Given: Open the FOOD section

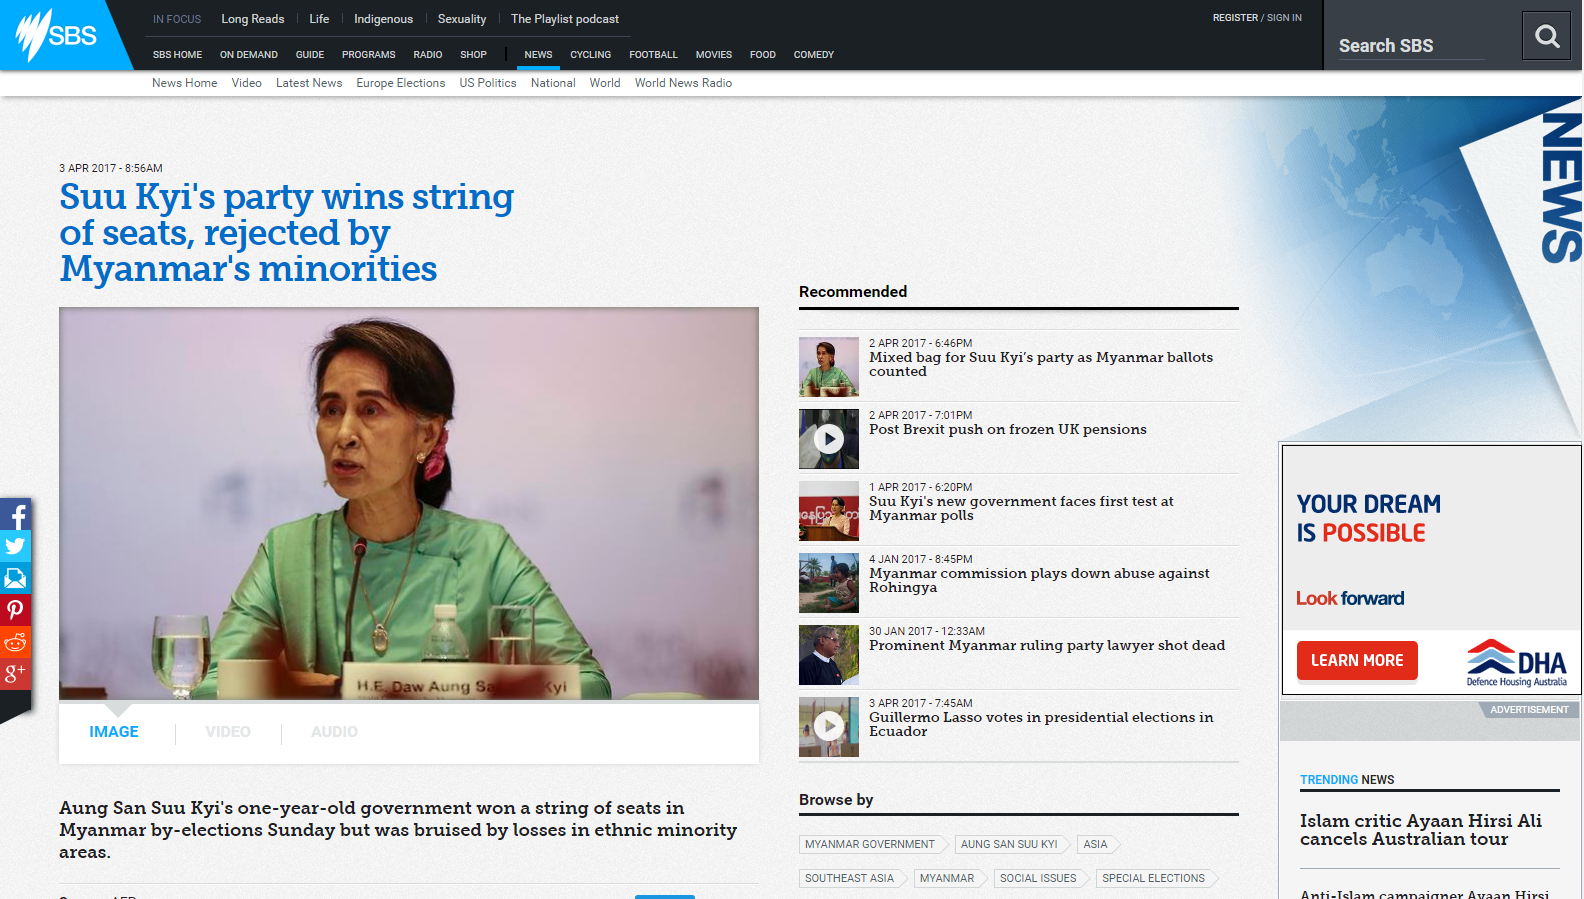Looking at the screenshot, I should (763, 55).
